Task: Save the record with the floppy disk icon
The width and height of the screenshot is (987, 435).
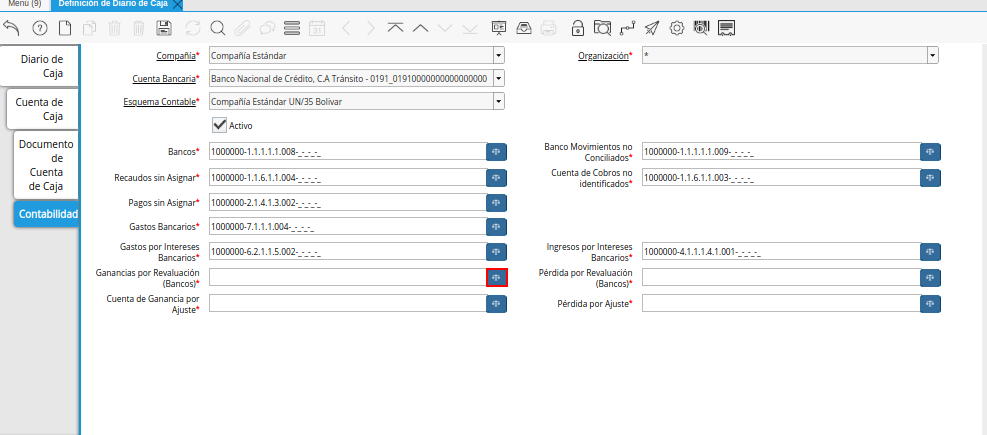Action: 164,28
